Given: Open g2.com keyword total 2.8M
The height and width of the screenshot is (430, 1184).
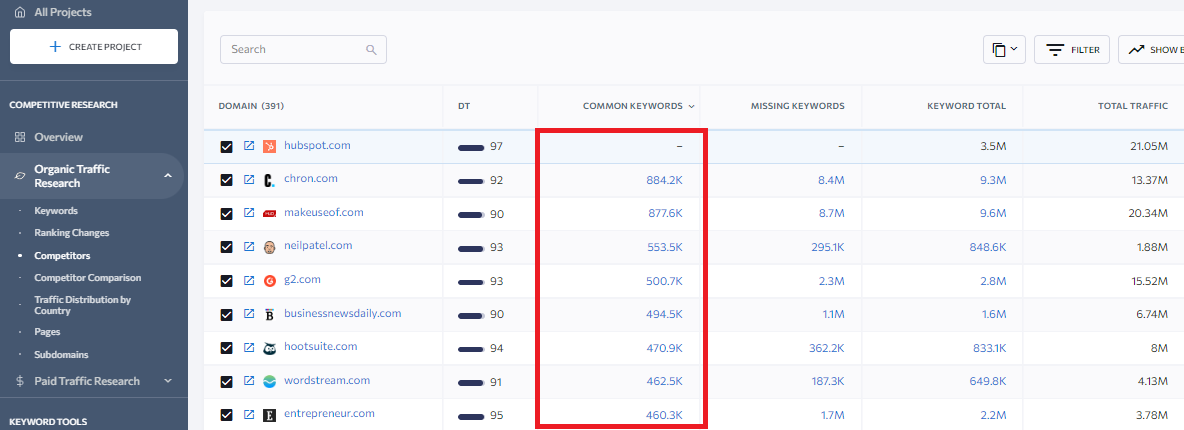Looking at the screenshot, I should [991, 280].
